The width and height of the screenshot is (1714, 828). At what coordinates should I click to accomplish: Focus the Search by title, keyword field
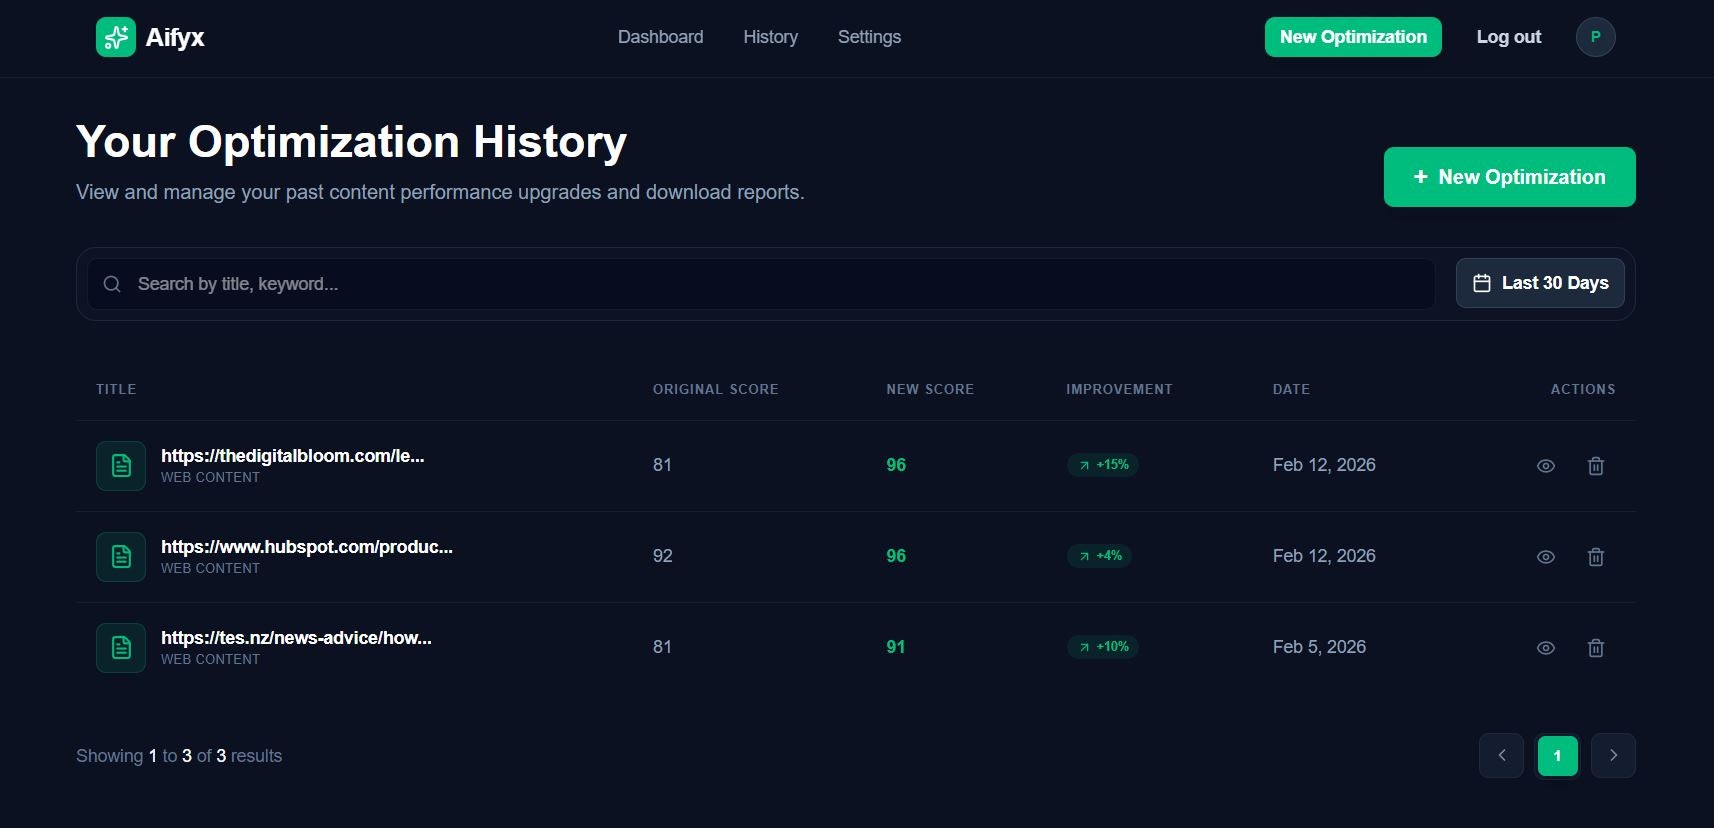[x=761, y=284]
